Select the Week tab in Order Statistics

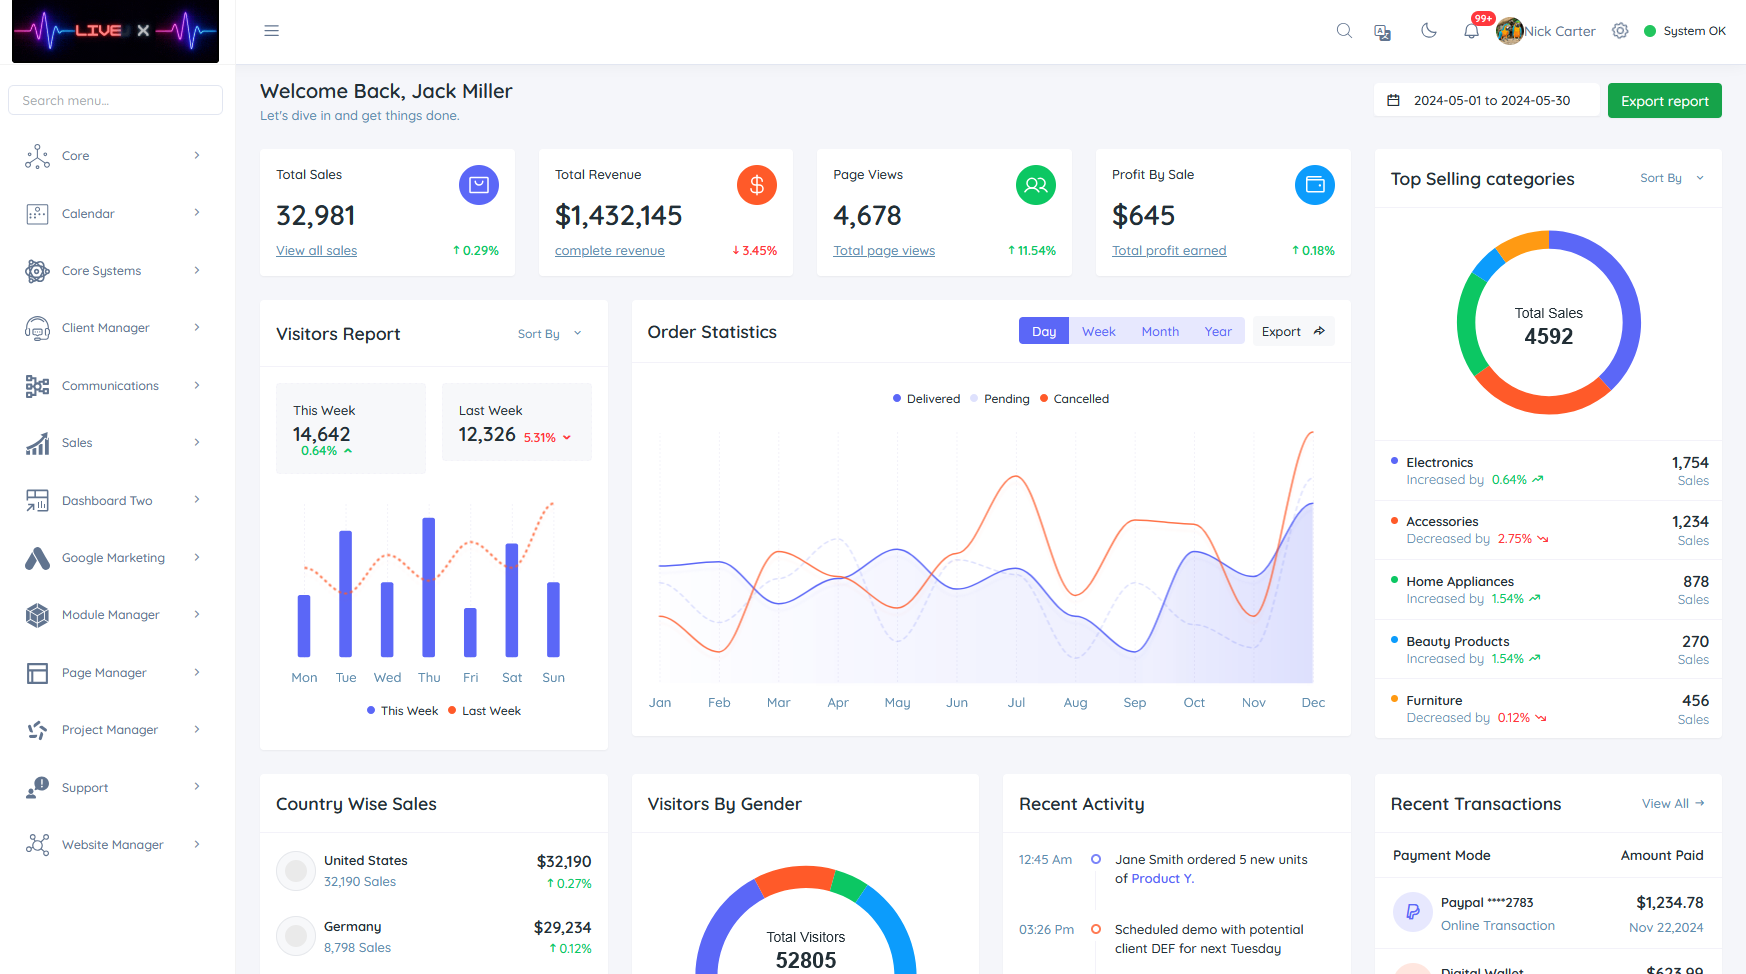pyautogui.click(x=1098, y=331)
